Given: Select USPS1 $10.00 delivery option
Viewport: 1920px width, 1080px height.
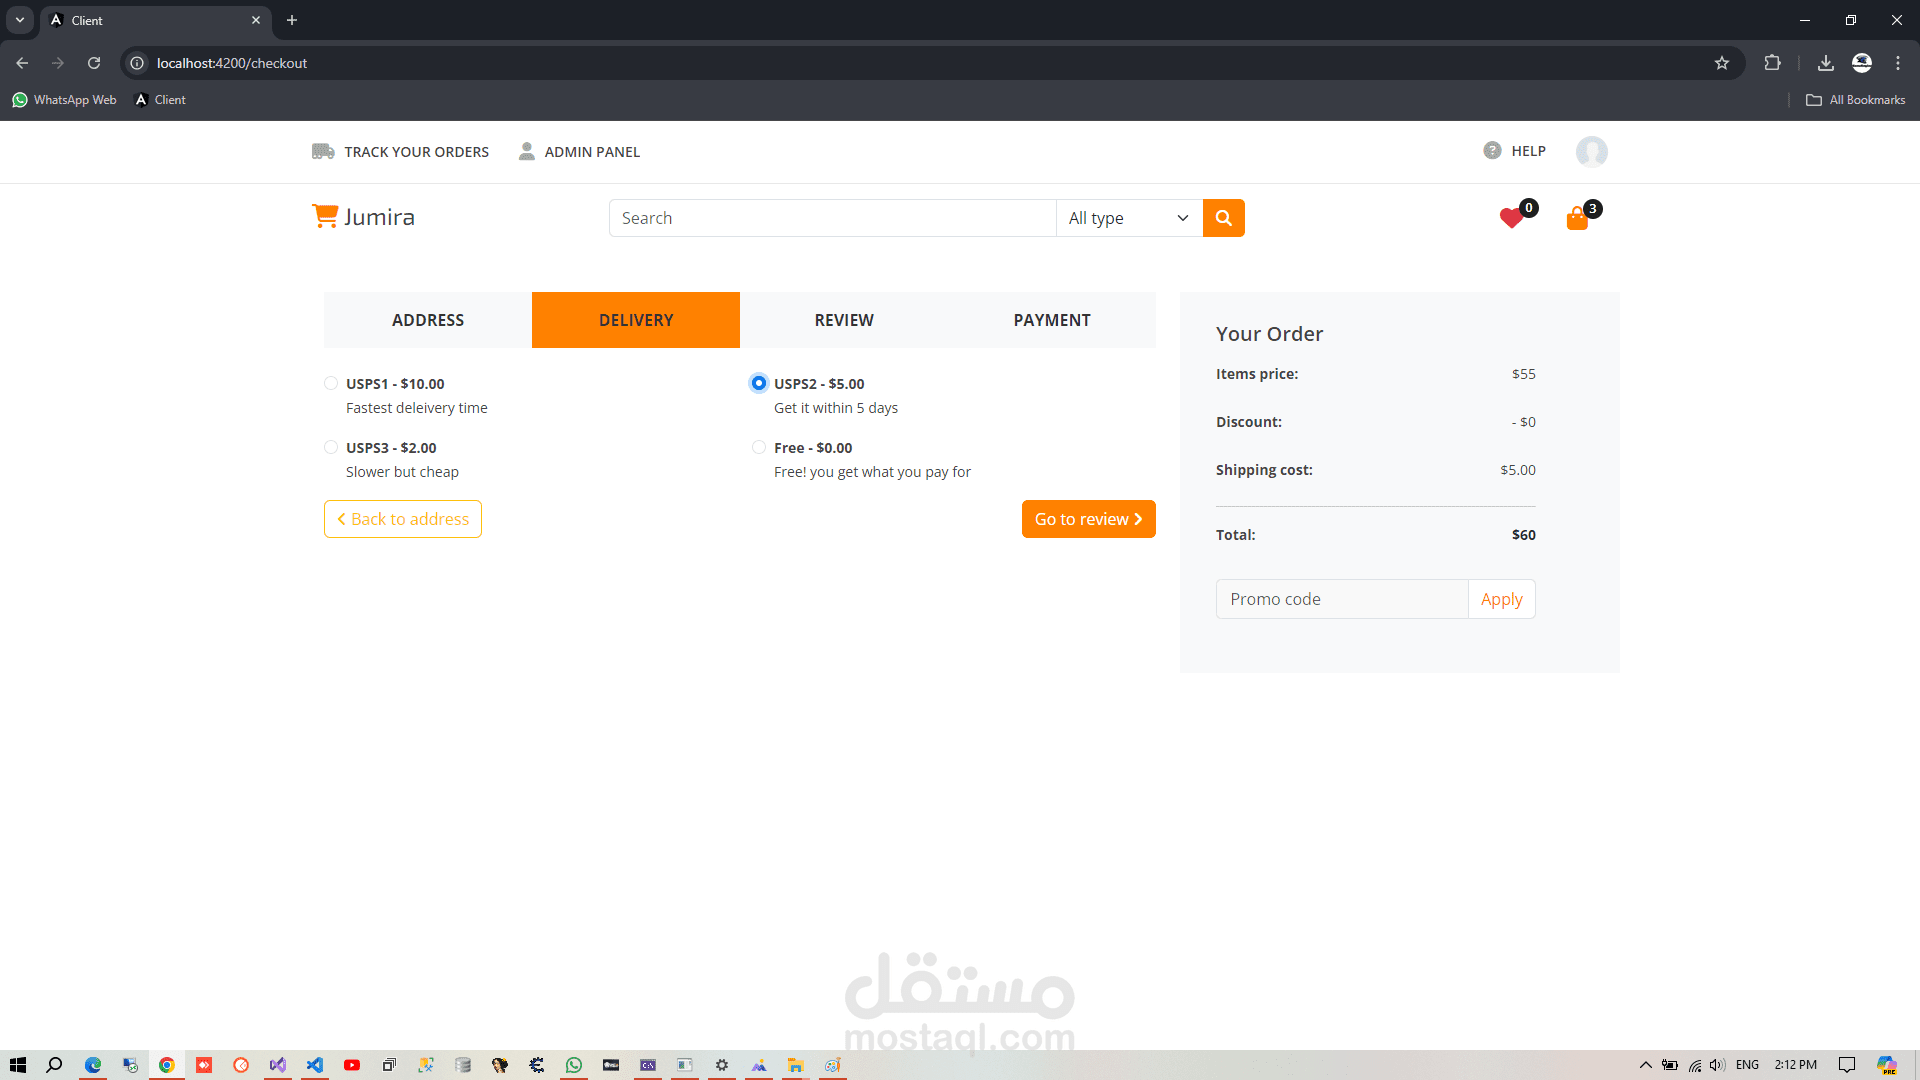Looking at the screenshot, I should pos(331,384).
